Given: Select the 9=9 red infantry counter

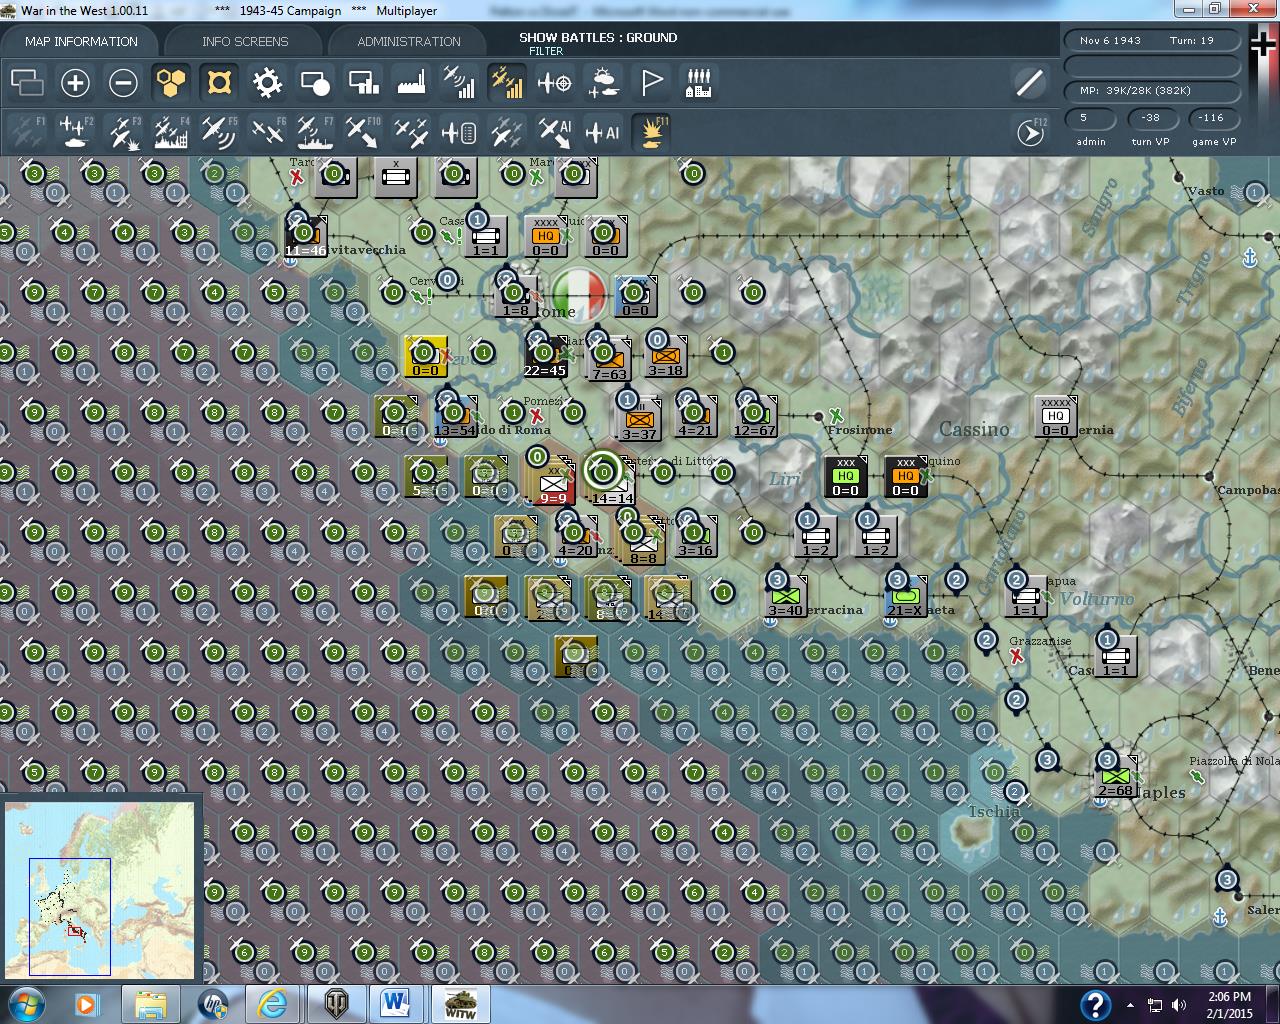Looking at the screenshot, I should tap(553, 484).
